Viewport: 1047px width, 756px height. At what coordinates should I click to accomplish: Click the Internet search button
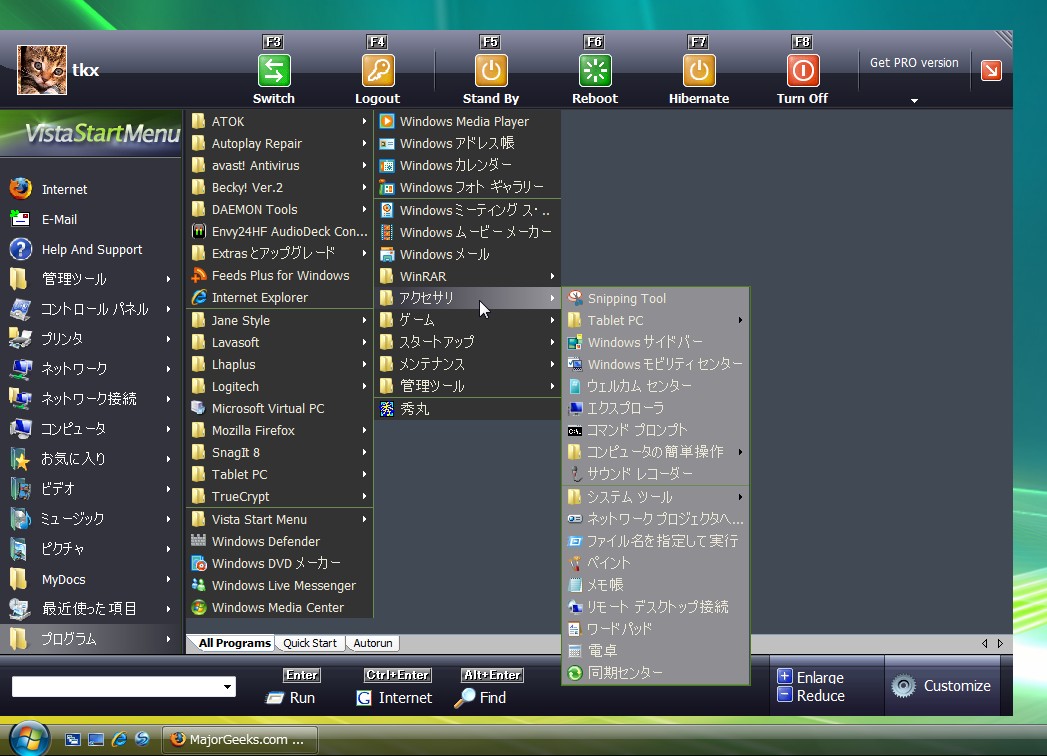[394, 697]
